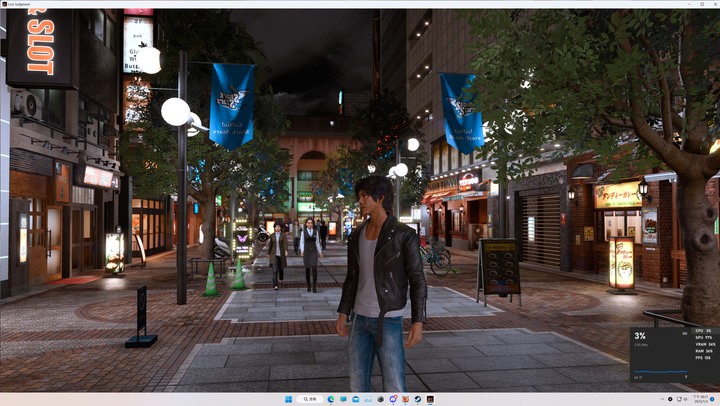
Task: Close the Lost Judgment window
Action: pyautogui.click(x=714, y=4)
